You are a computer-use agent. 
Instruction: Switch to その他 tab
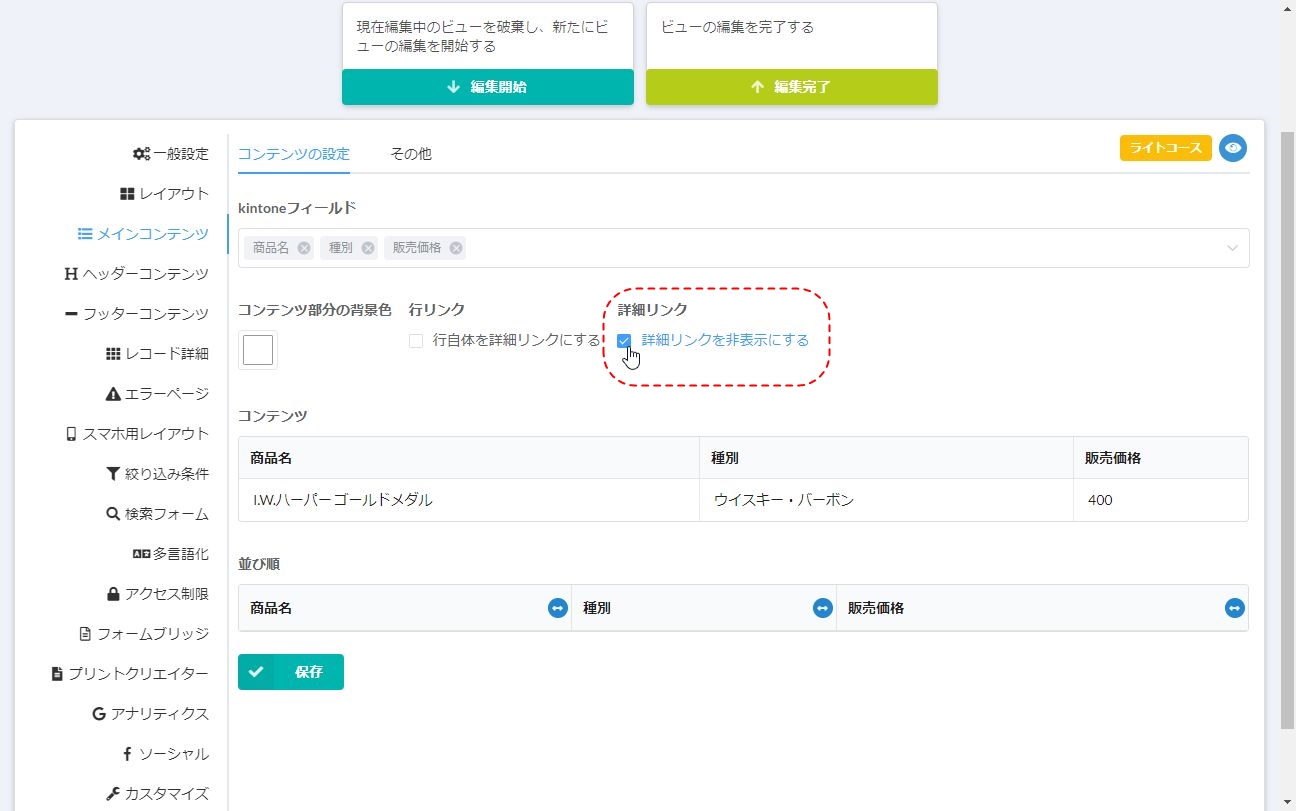pos(411,154)
